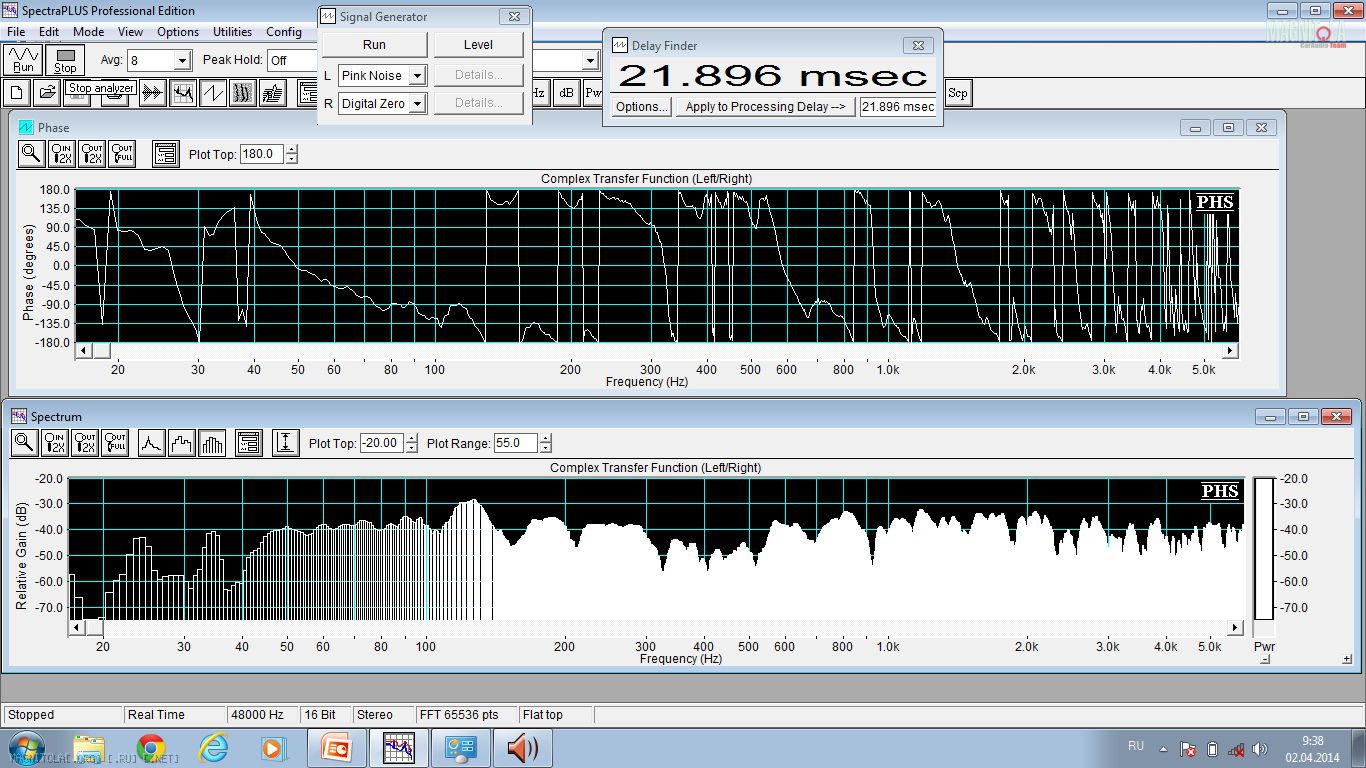The width and height of the screenshot is (1366, 768).
Task: Click the Run analyzer toolbar icon
Action: (x=23, y=59)
